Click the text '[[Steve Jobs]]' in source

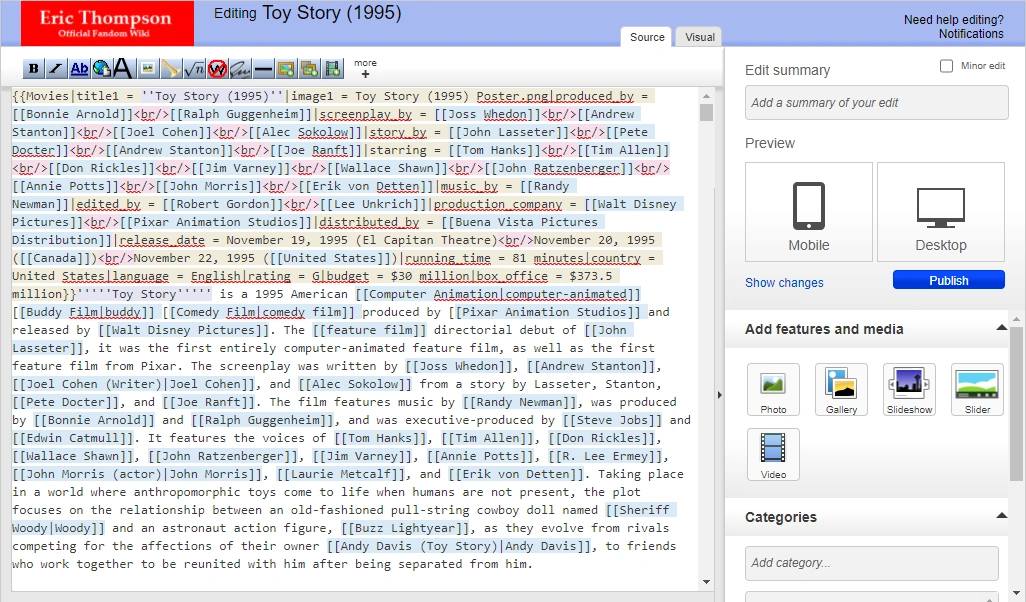coord(612,420)
